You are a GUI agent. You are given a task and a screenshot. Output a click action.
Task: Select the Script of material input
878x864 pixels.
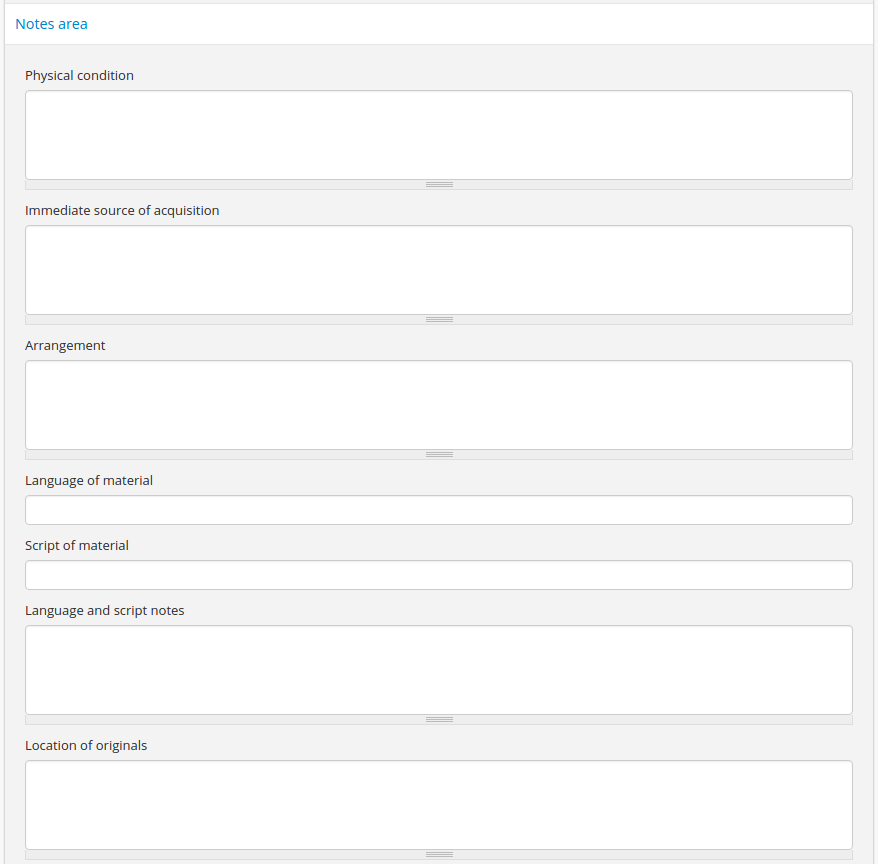pyautogui.click(x=438, y=575)
